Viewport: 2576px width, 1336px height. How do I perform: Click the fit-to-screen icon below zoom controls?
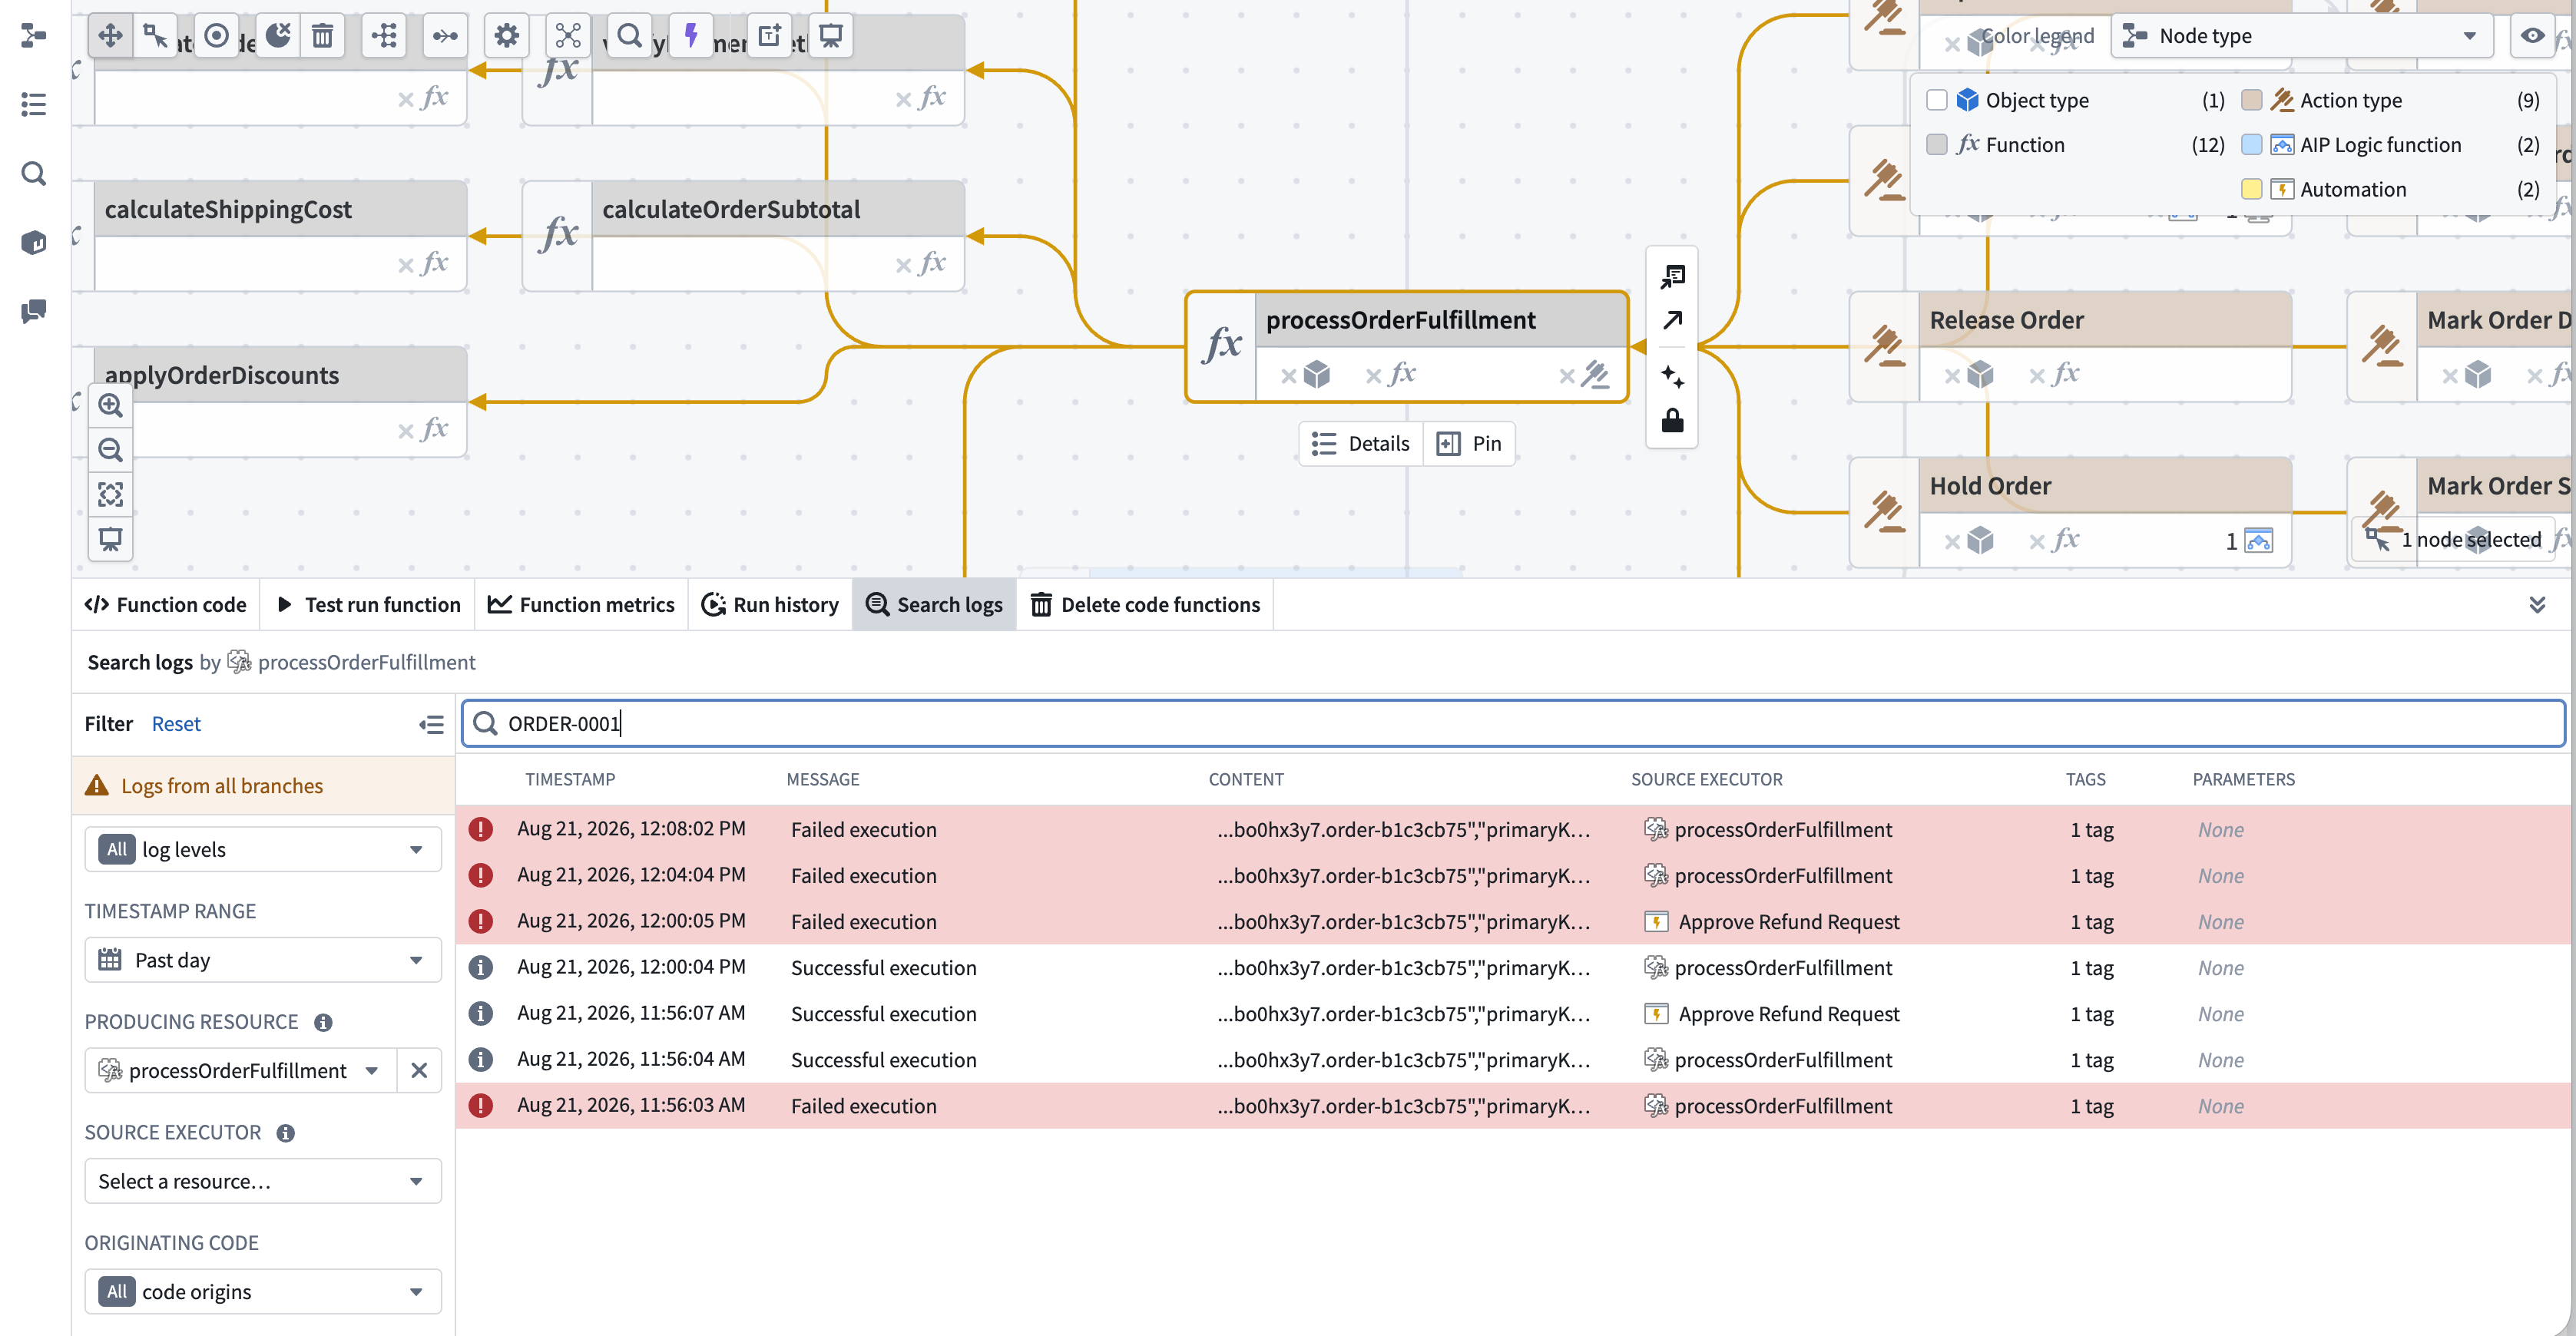(110, 494)
